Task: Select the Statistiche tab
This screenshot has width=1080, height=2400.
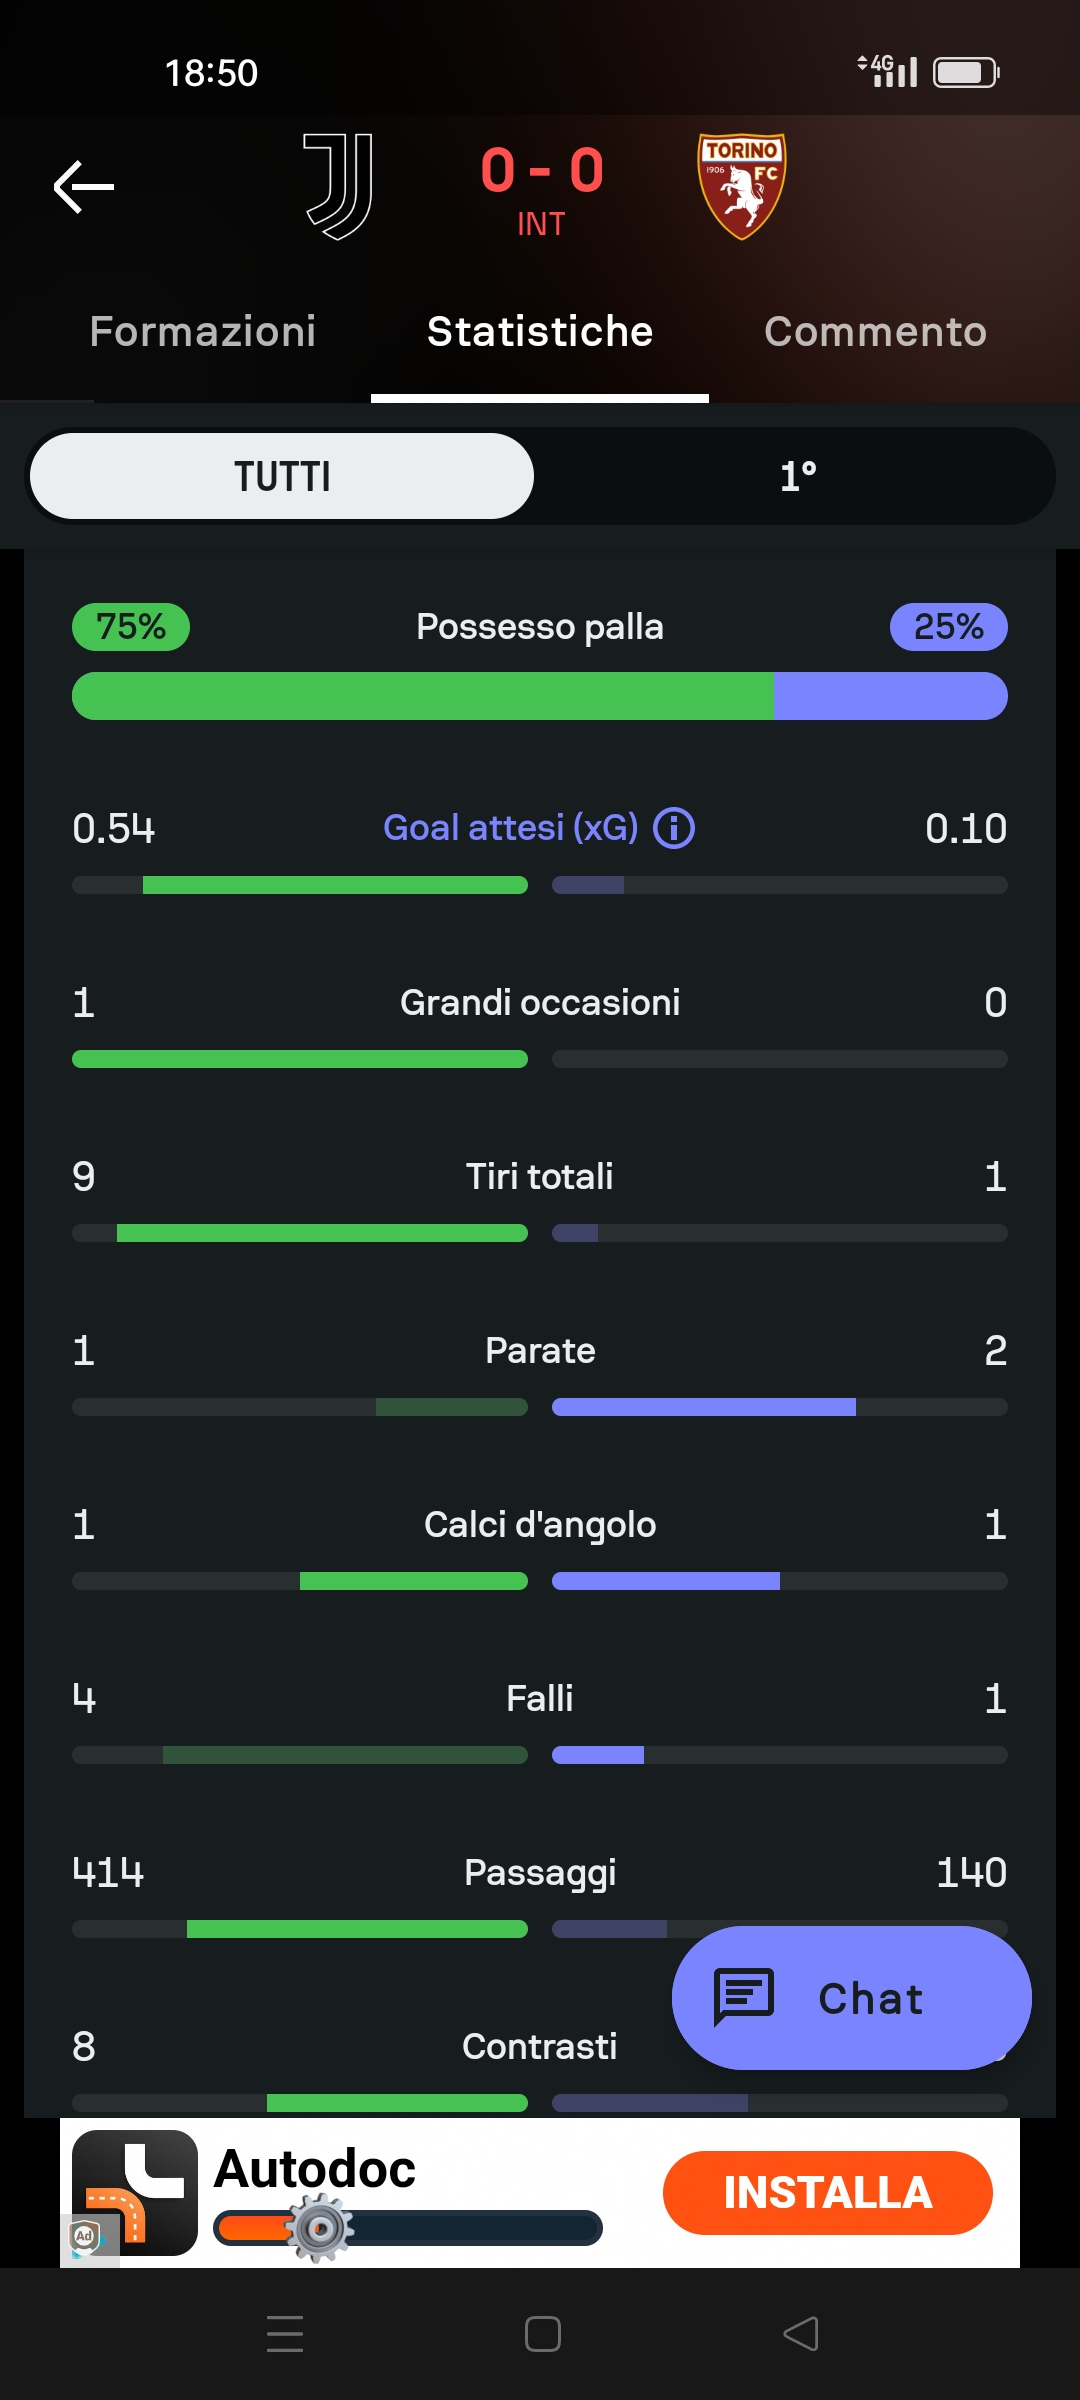Action: coord(540,332)
